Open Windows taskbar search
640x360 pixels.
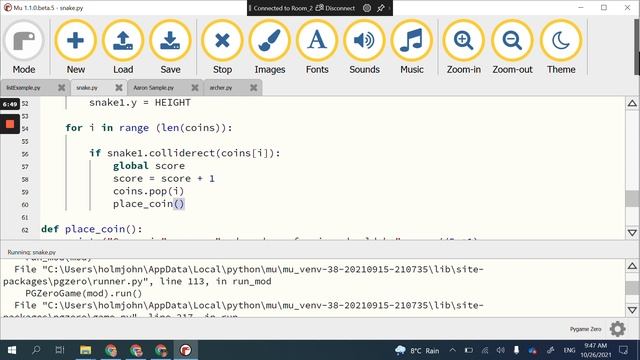(x=36, y=350)
